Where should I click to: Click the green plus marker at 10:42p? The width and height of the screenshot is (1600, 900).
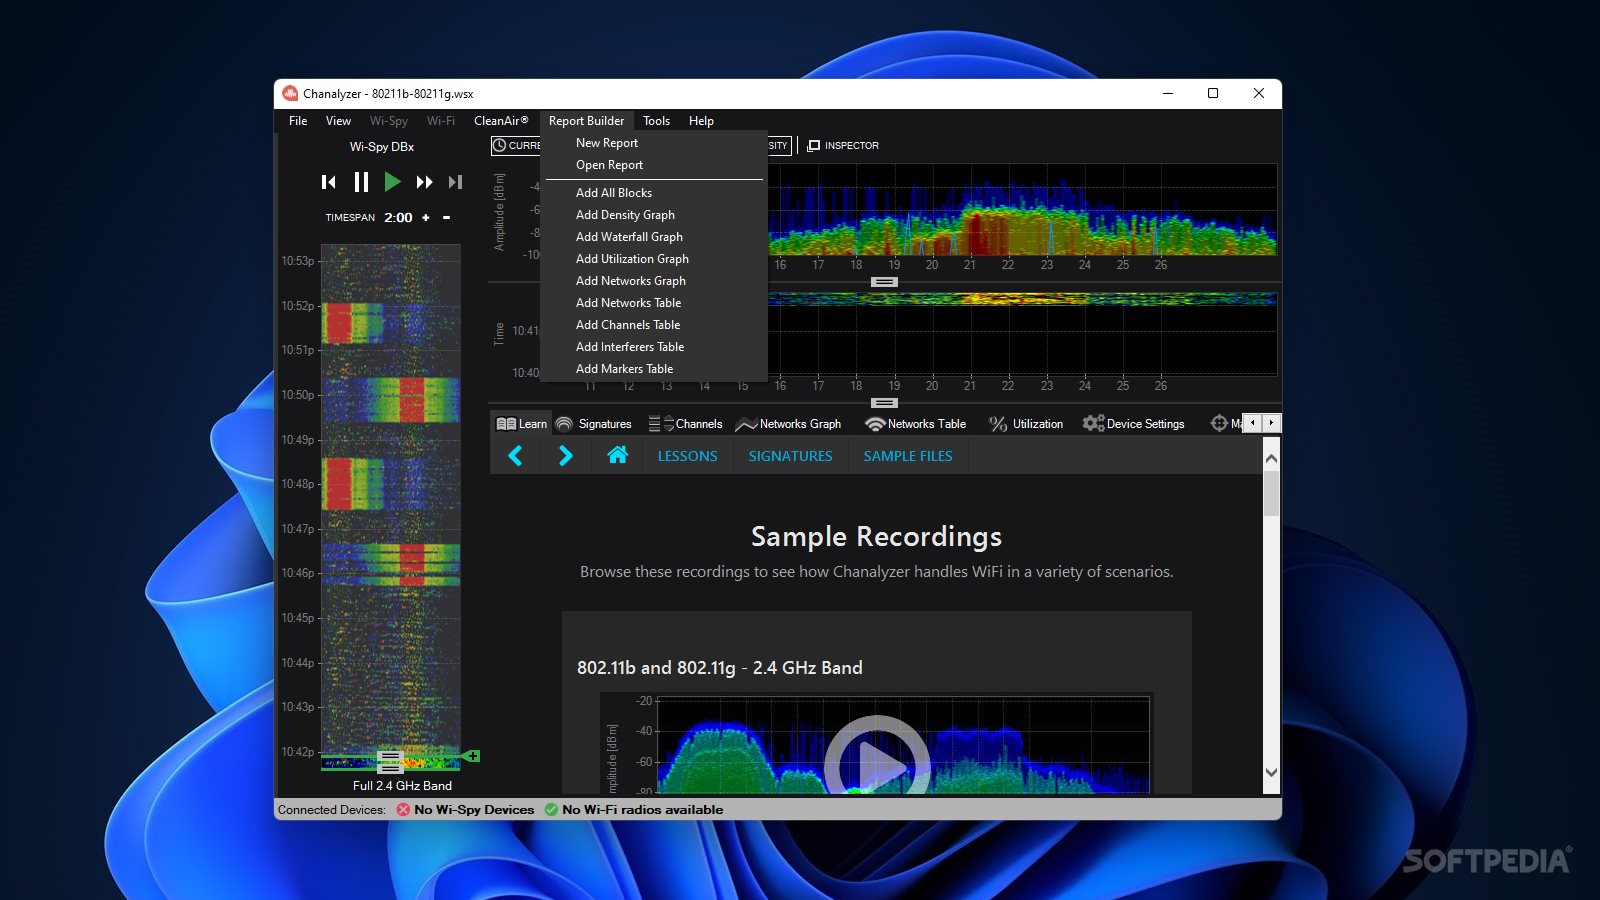[x=472, y=756]
